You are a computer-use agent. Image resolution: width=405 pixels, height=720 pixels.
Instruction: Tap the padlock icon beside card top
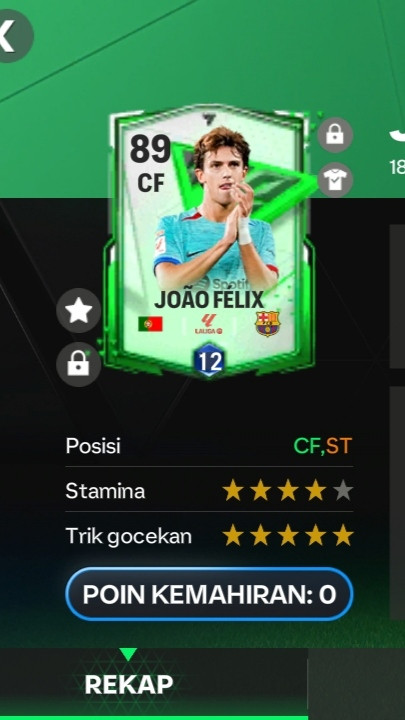pos(335,135)
